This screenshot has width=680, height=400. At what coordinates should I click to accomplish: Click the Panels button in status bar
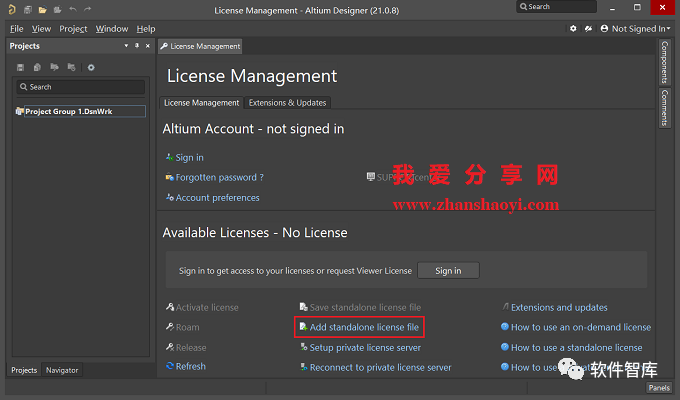(x=659, y=388)
